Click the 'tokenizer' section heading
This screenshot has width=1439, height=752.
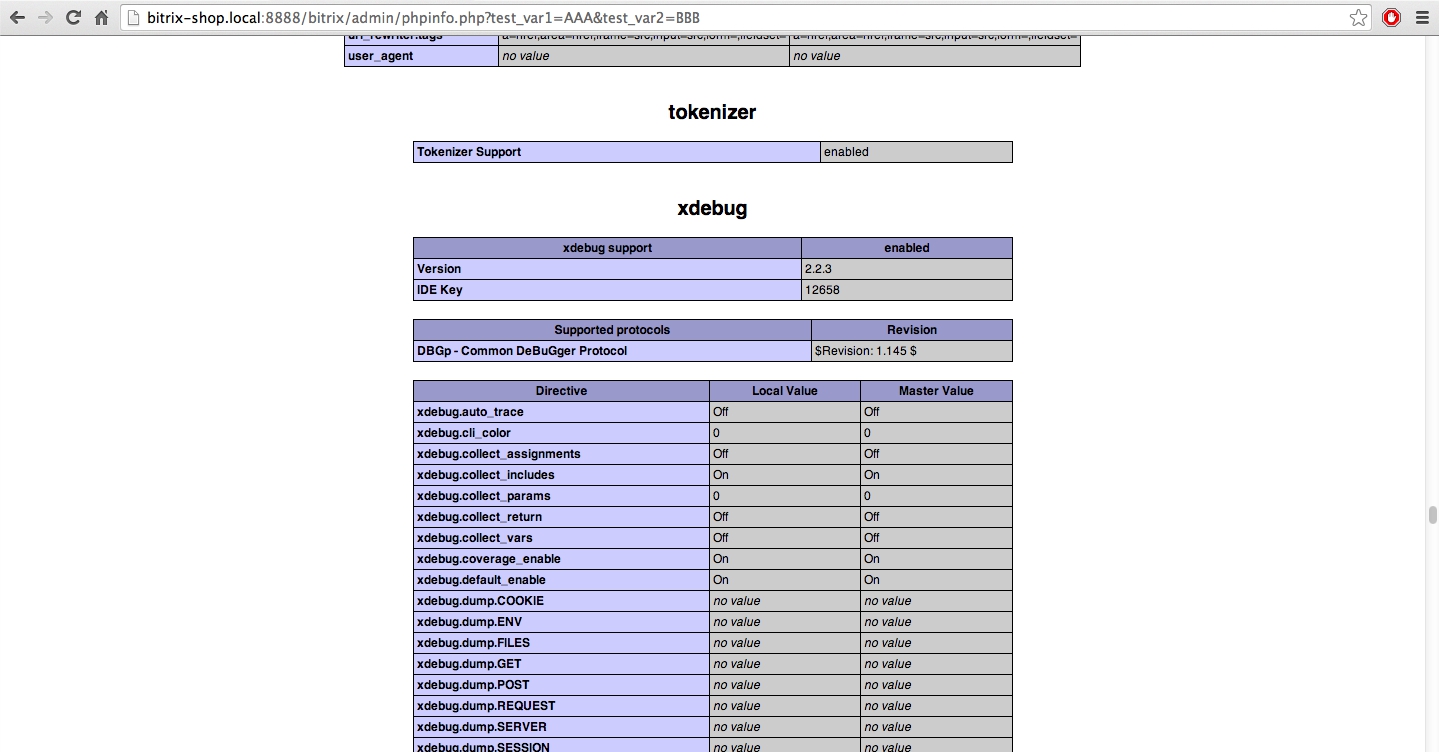pos(712,112)
